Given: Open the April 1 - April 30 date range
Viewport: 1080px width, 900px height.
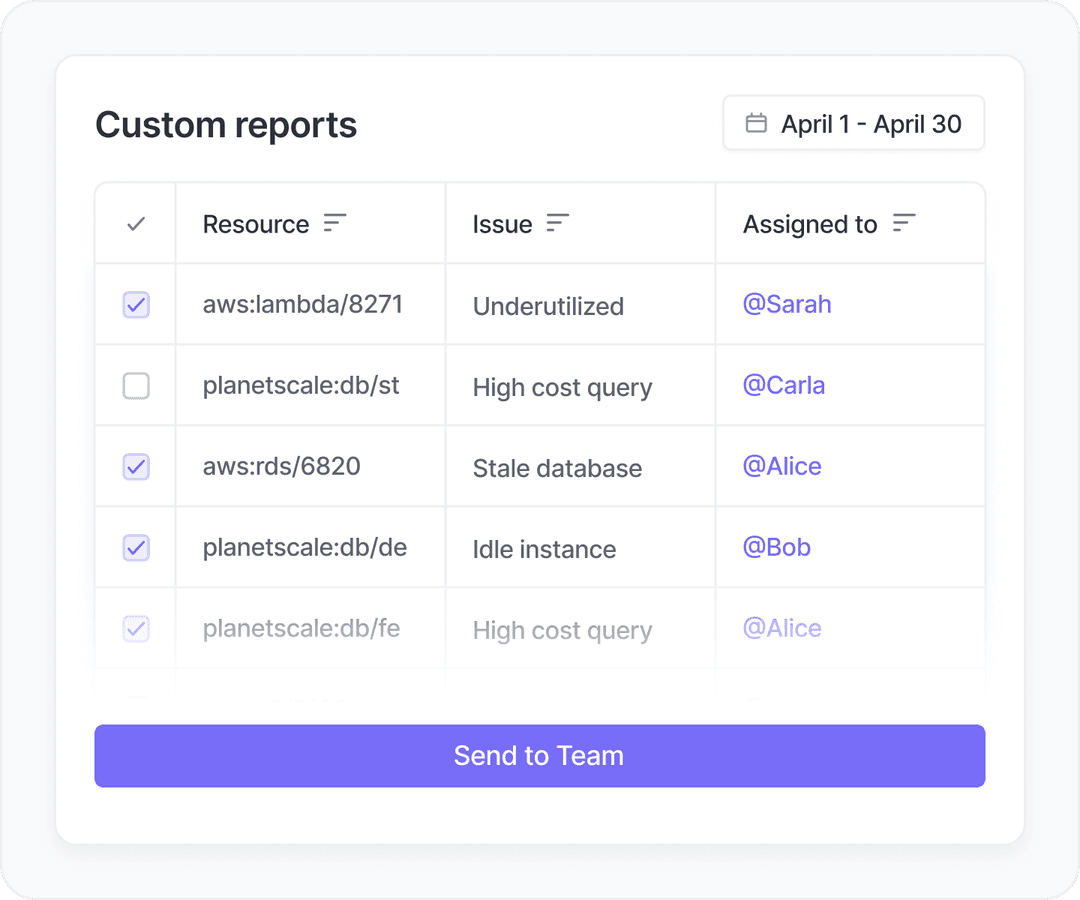Looking at the screenshot, I should click(x=854, y=124).
